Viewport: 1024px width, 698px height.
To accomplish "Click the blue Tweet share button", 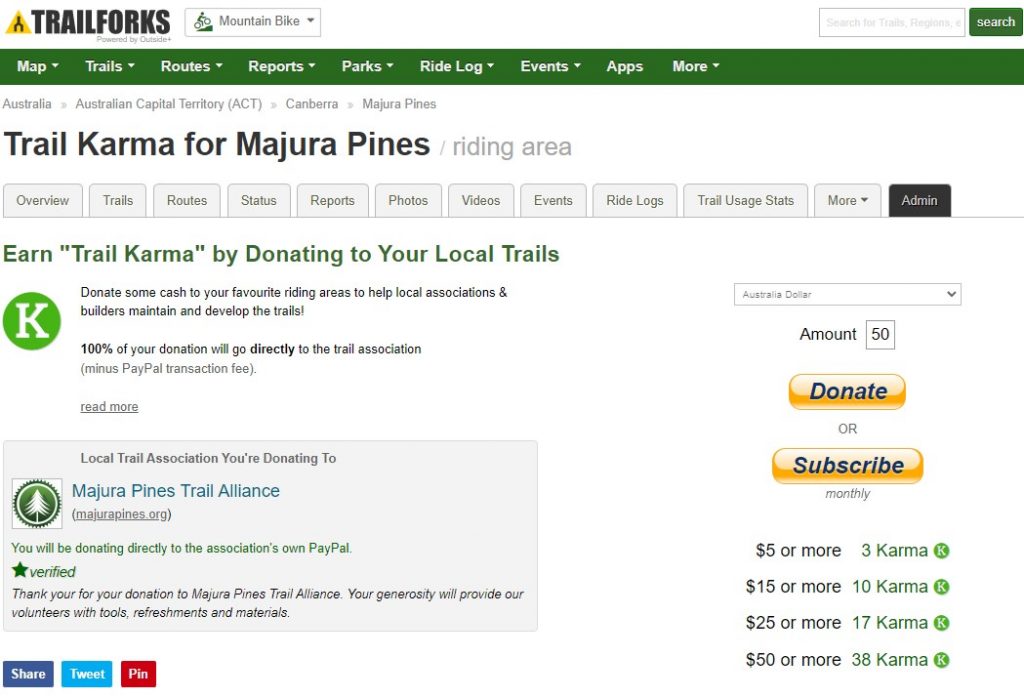I will coord(87,674).
